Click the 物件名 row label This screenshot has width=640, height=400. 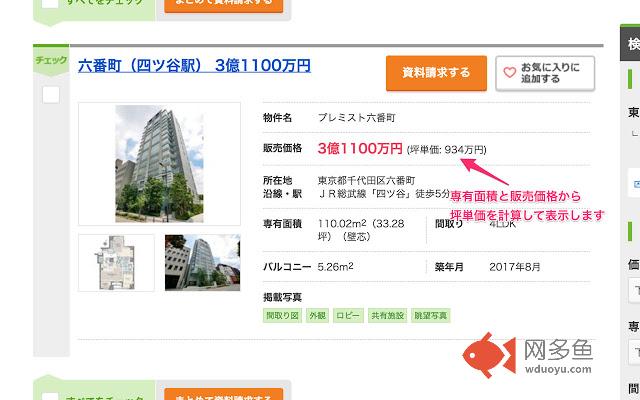[278, 118]
